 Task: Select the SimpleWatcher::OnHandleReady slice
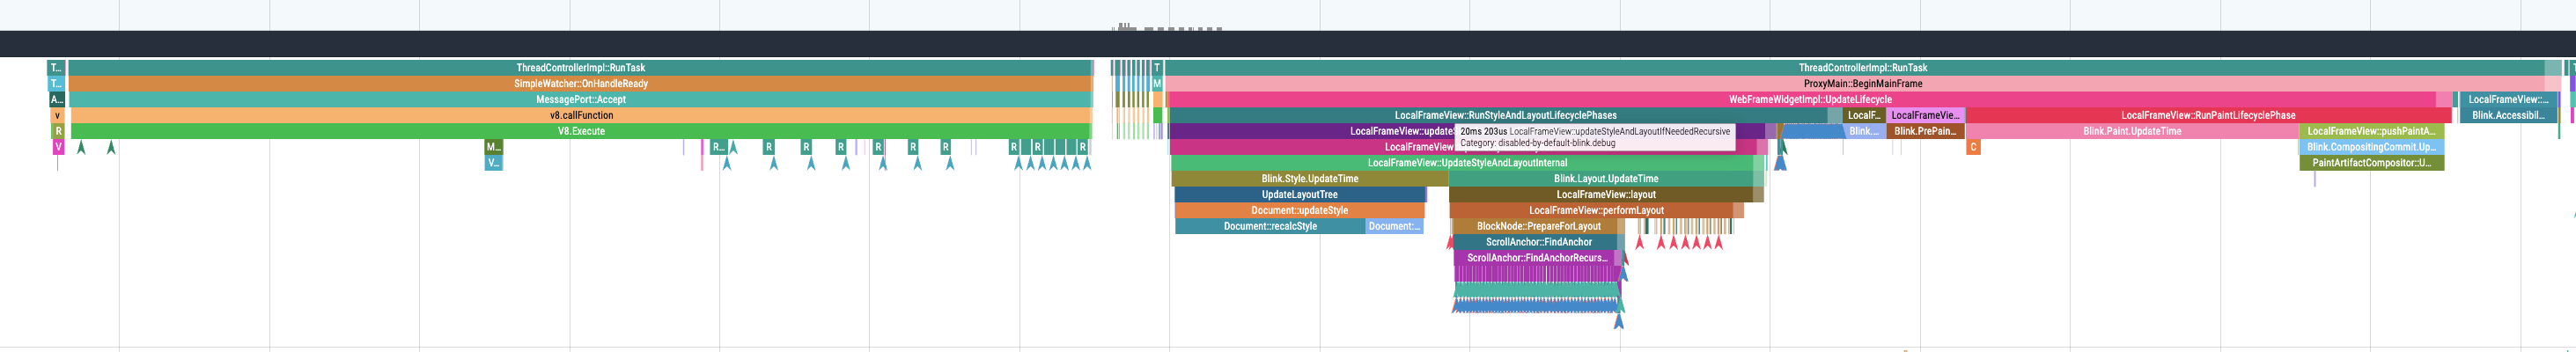pos(580,84)
